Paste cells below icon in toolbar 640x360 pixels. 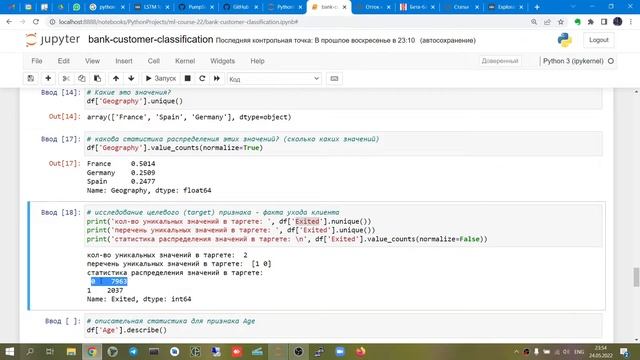coord(97,78)
